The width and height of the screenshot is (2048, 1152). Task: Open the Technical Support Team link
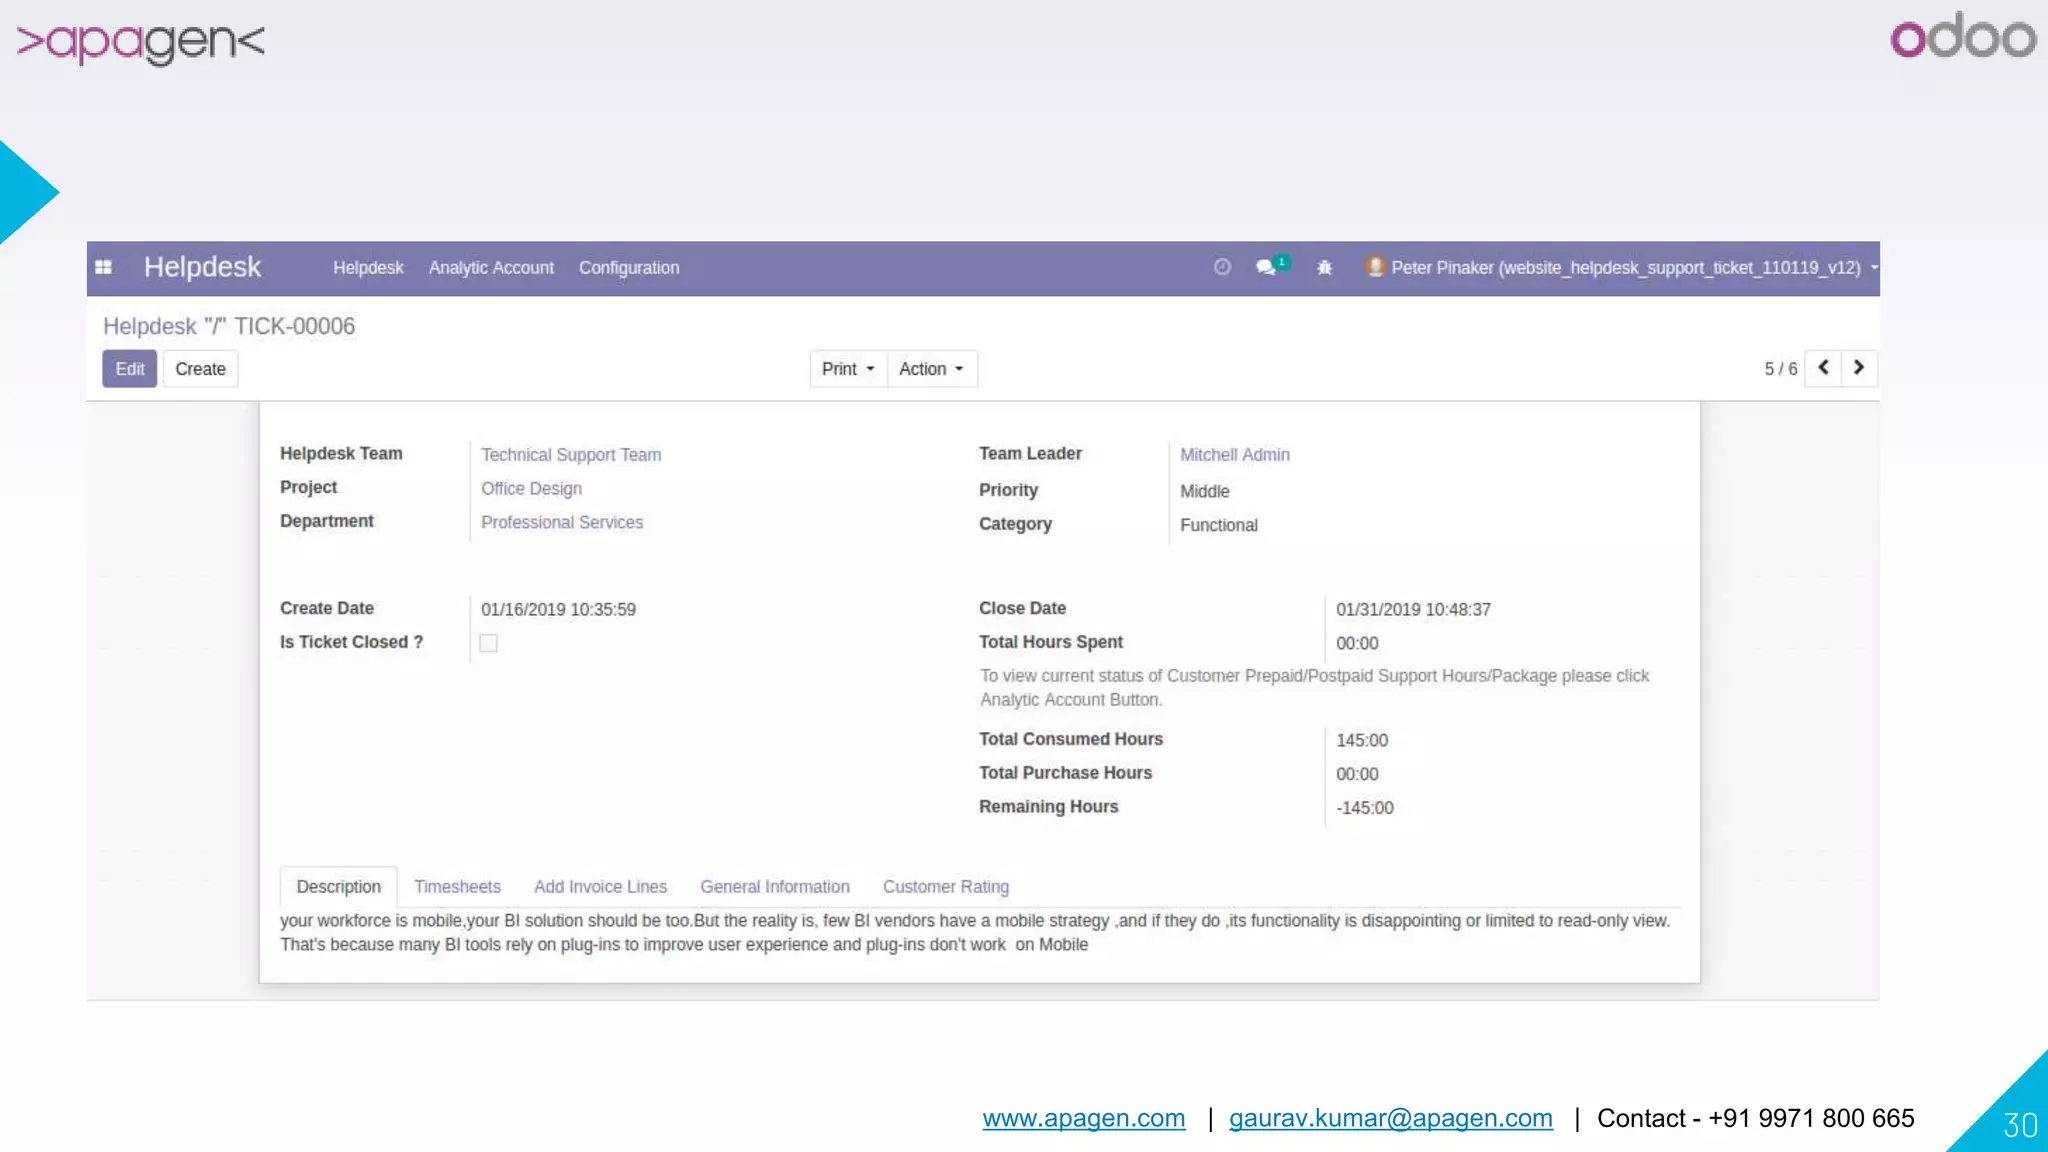570,455
